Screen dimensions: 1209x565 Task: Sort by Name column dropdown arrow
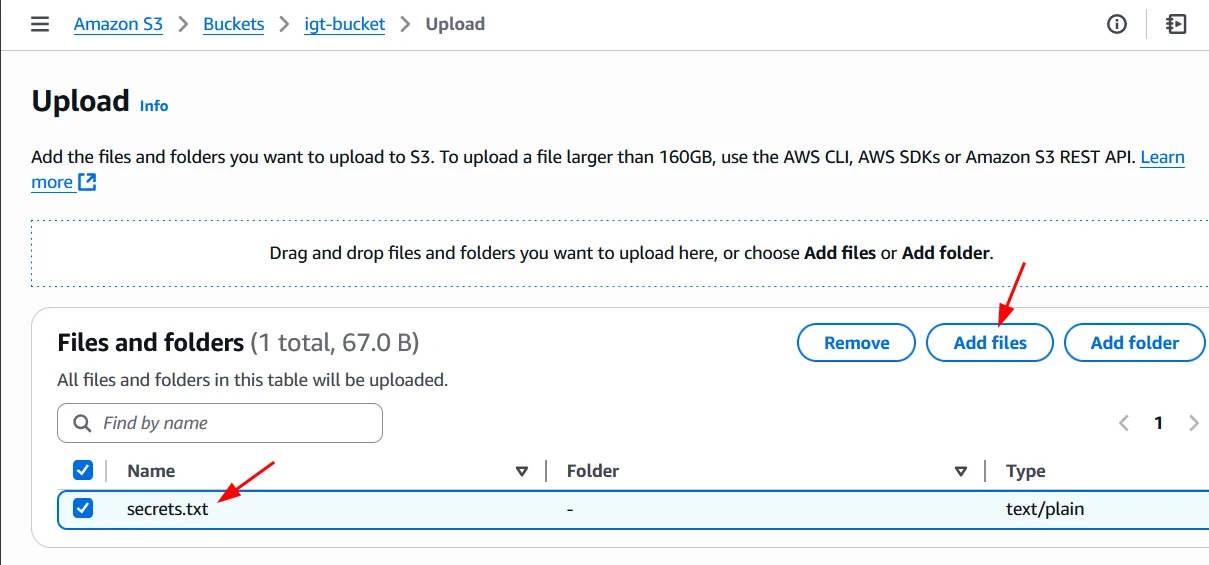click(521, 471)
